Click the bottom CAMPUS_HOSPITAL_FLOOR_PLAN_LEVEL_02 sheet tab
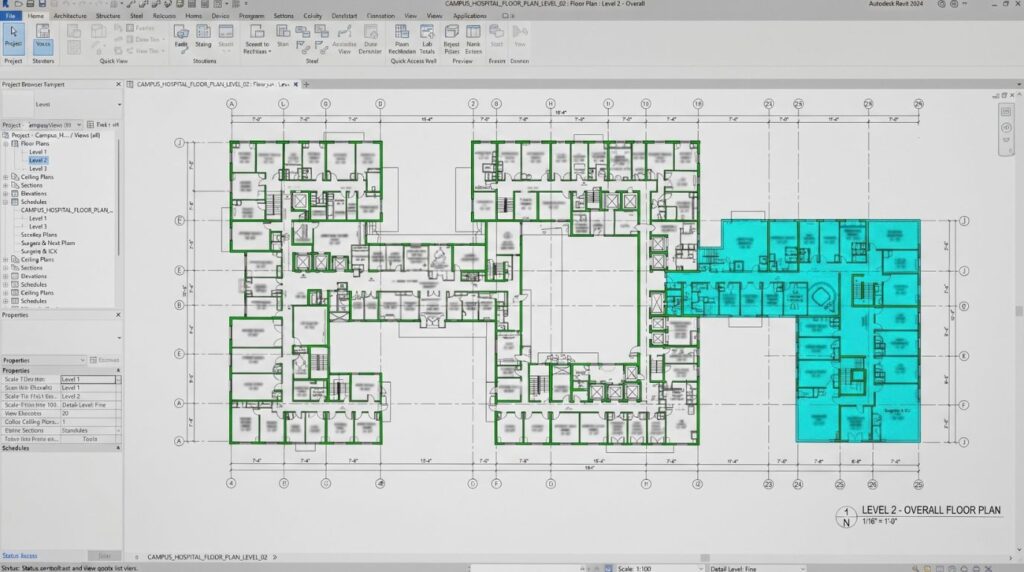The width and height of the screenshot is (1024, 572). click(x=207, y=557)
